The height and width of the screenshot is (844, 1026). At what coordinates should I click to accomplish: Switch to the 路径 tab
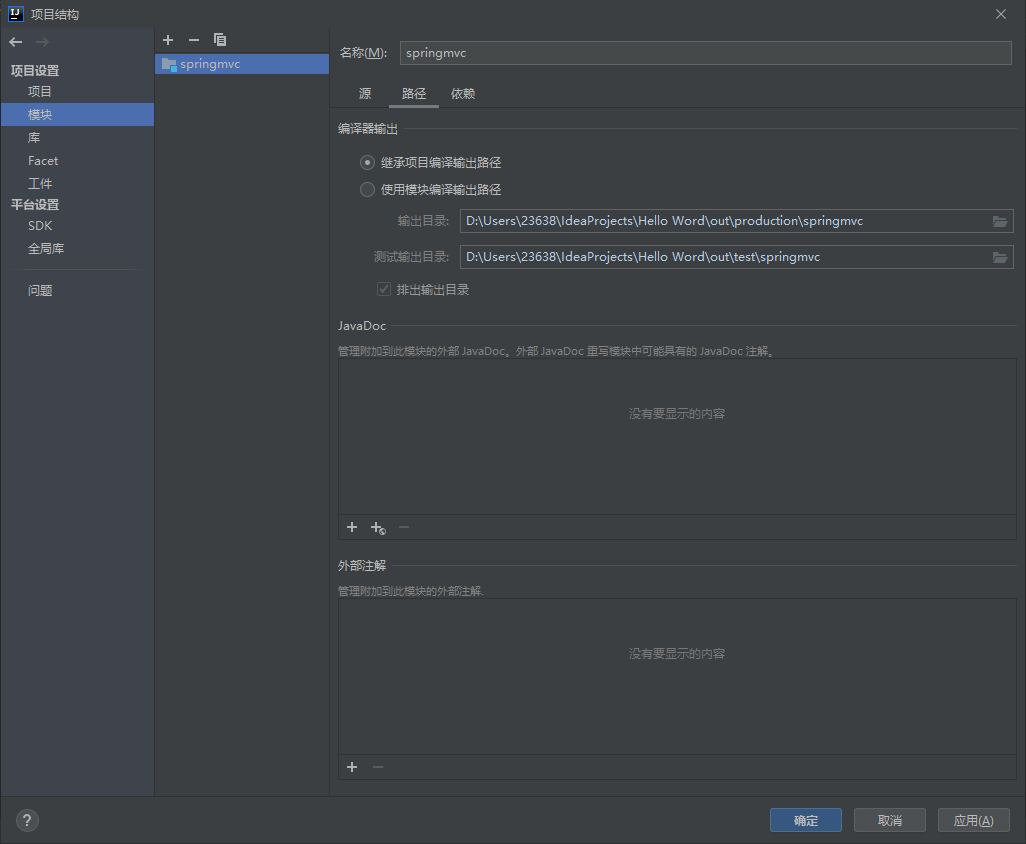[414, 94]
